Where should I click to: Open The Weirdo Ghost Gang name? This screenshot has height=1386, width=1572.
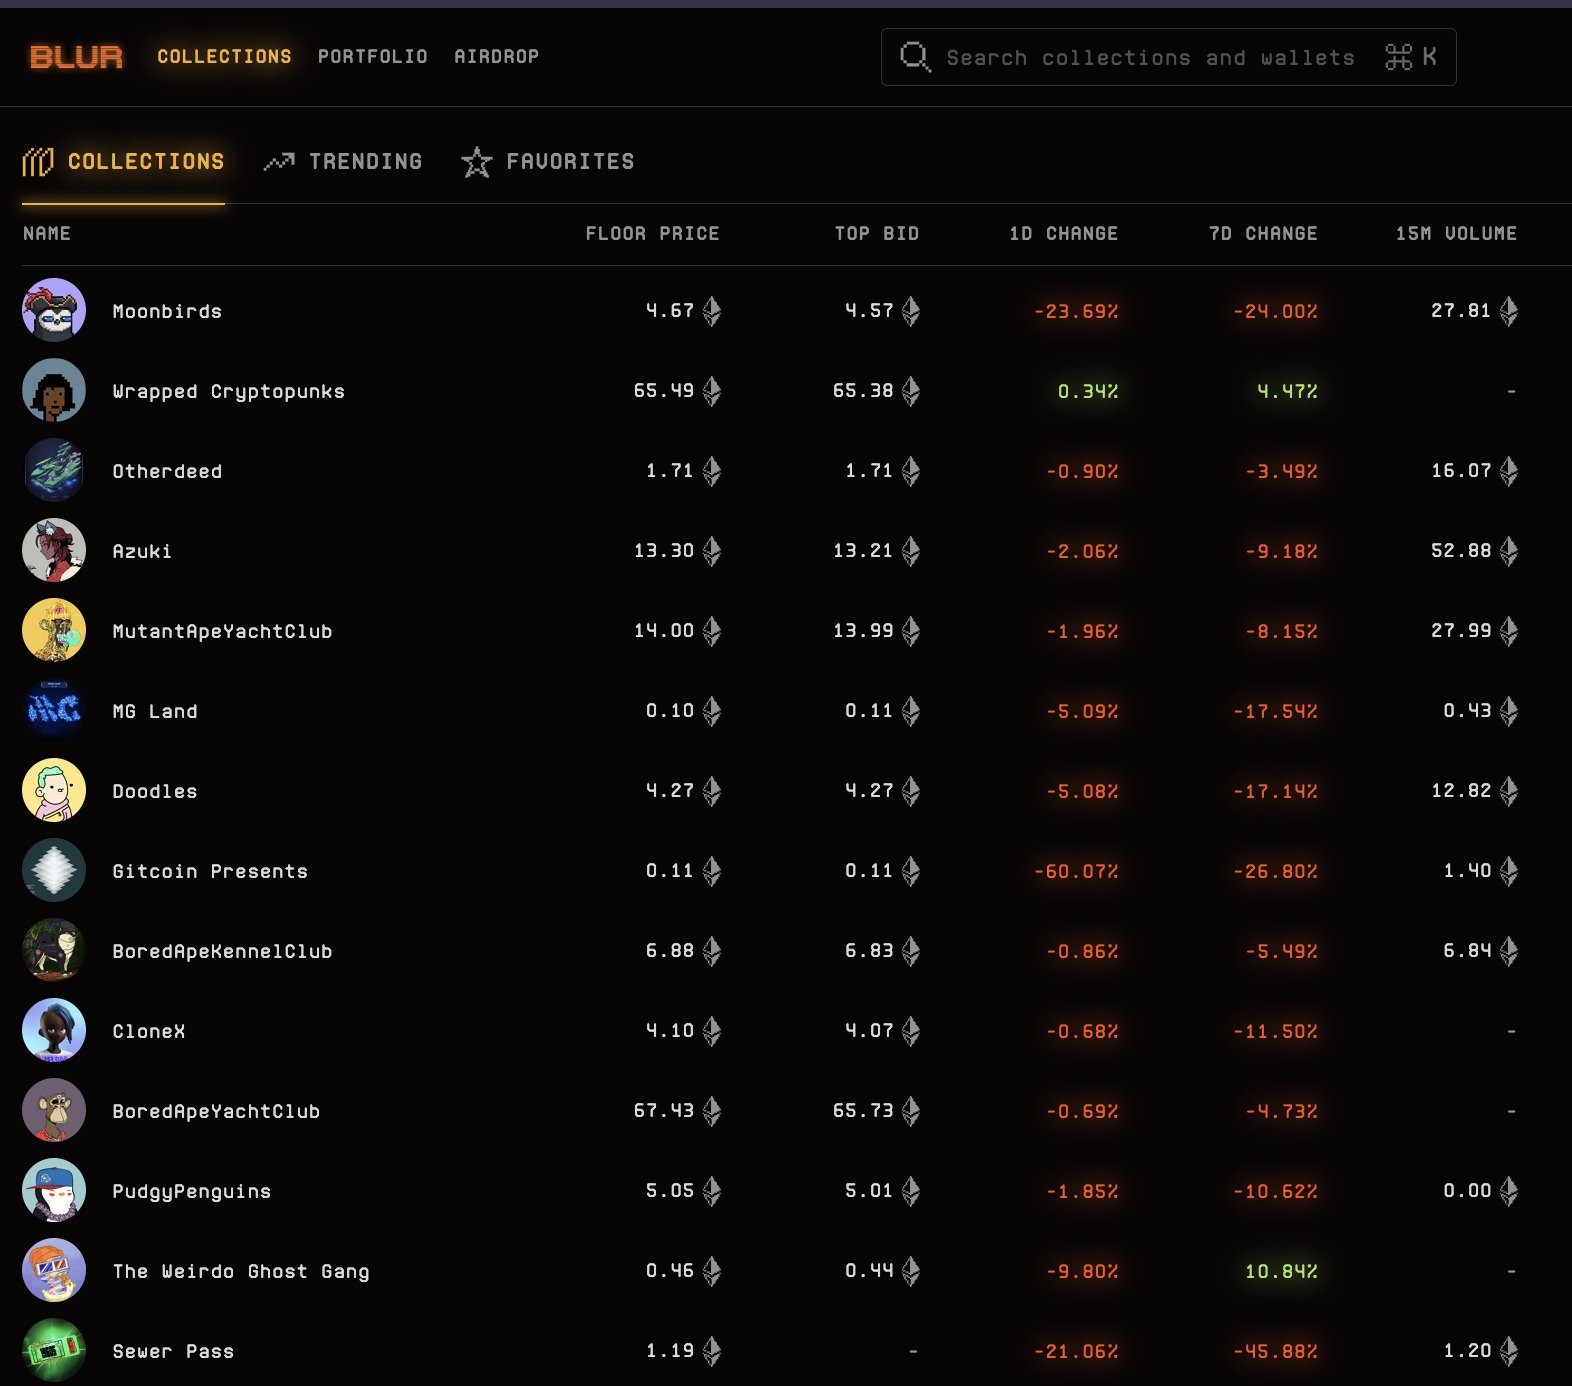[x=241, y=1272]
